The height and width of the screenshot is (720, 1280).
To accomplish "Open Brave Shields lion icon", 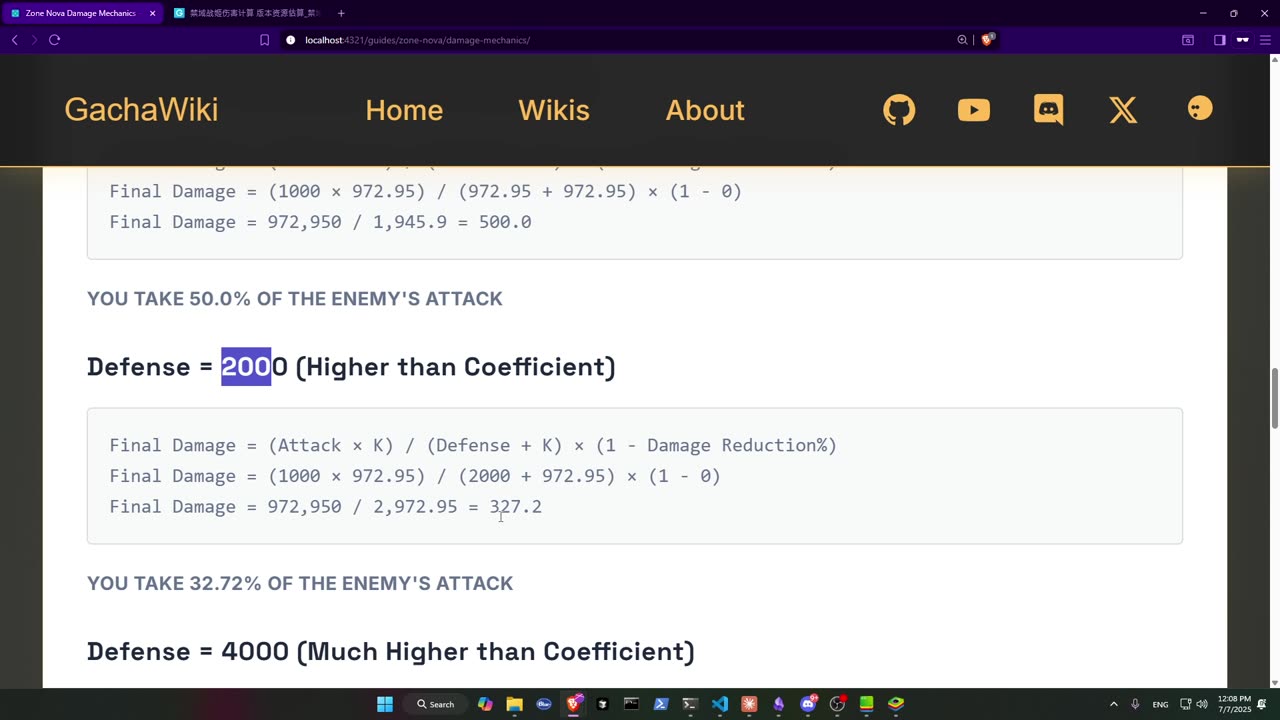I will click(987, 40).
